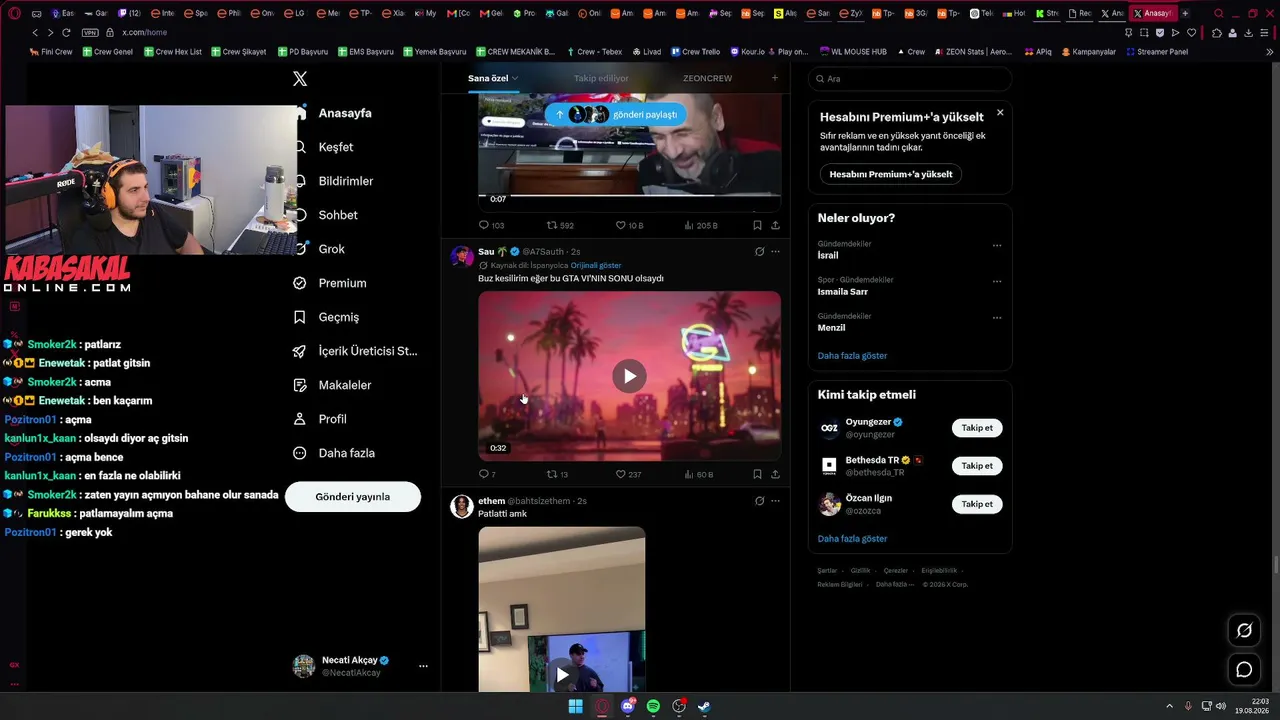Like Sau's post with 237 likes
The width and height of the screenshot is (1280, 720).
tap(628, 474)
